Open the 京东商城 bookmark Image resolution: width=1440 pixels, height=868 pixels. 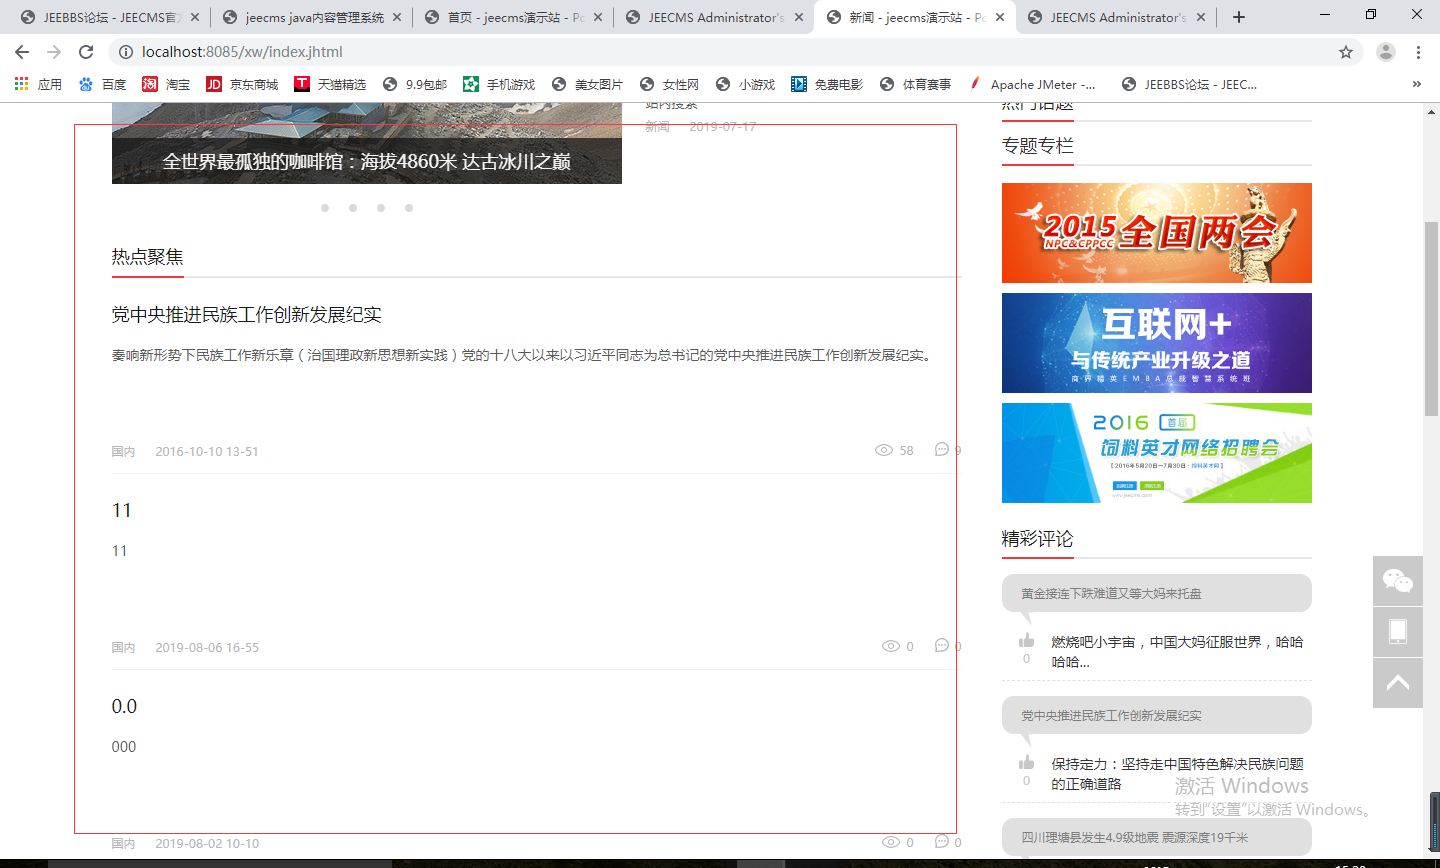(242, 84)
